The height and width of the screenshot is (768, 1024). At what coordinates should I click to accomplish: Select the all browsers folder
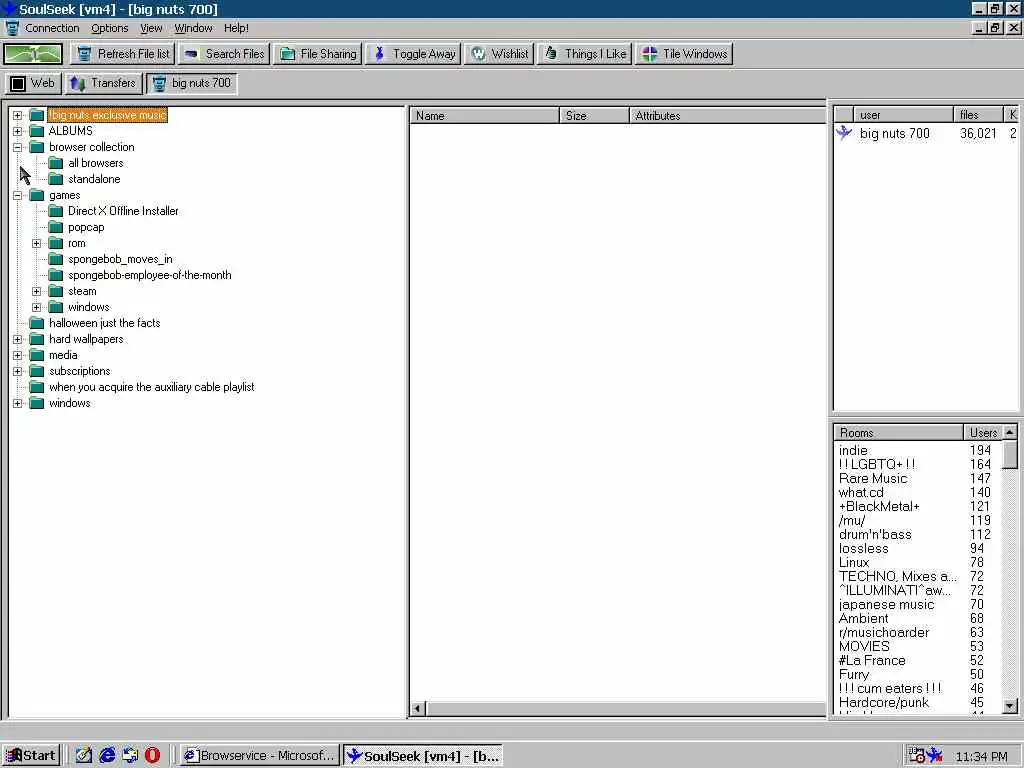point(95,163)
